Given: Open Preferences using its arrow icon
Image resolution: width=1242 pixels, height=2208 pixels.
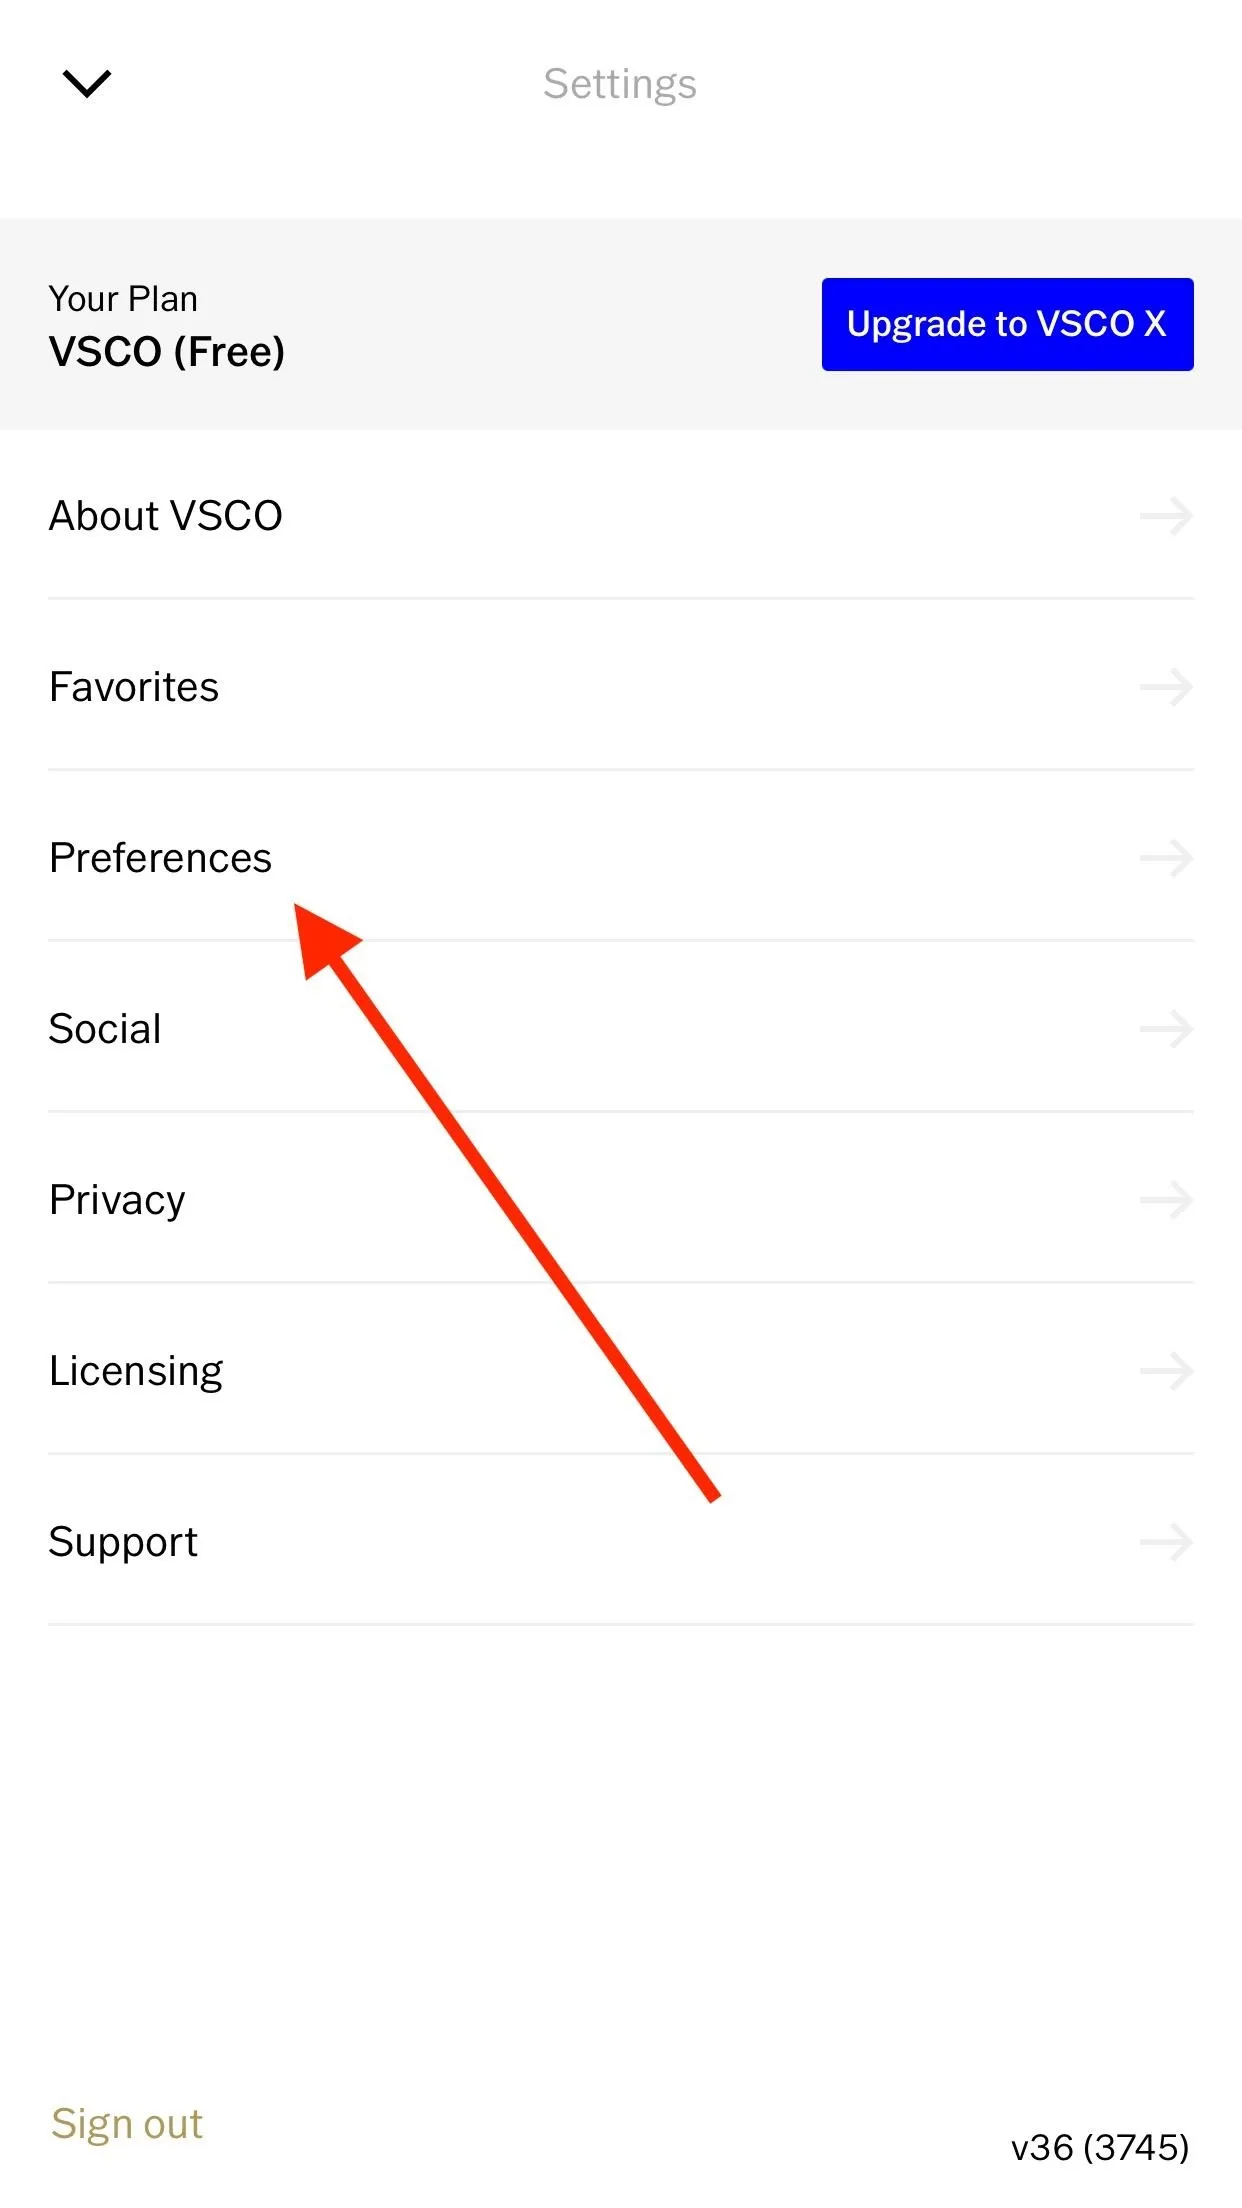Looking at the screenshot, I should [x=1166, y=858].
